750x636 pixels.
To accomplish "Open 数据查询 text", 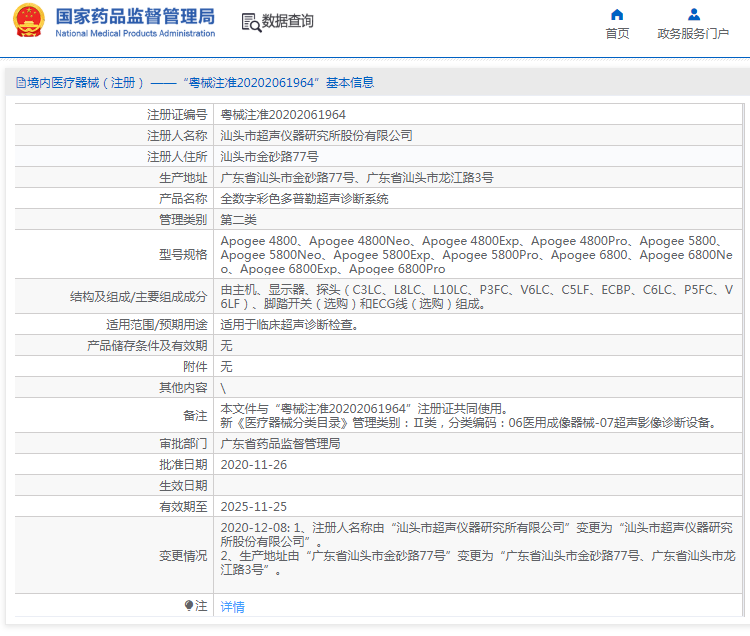I will [x=287, y=21].
